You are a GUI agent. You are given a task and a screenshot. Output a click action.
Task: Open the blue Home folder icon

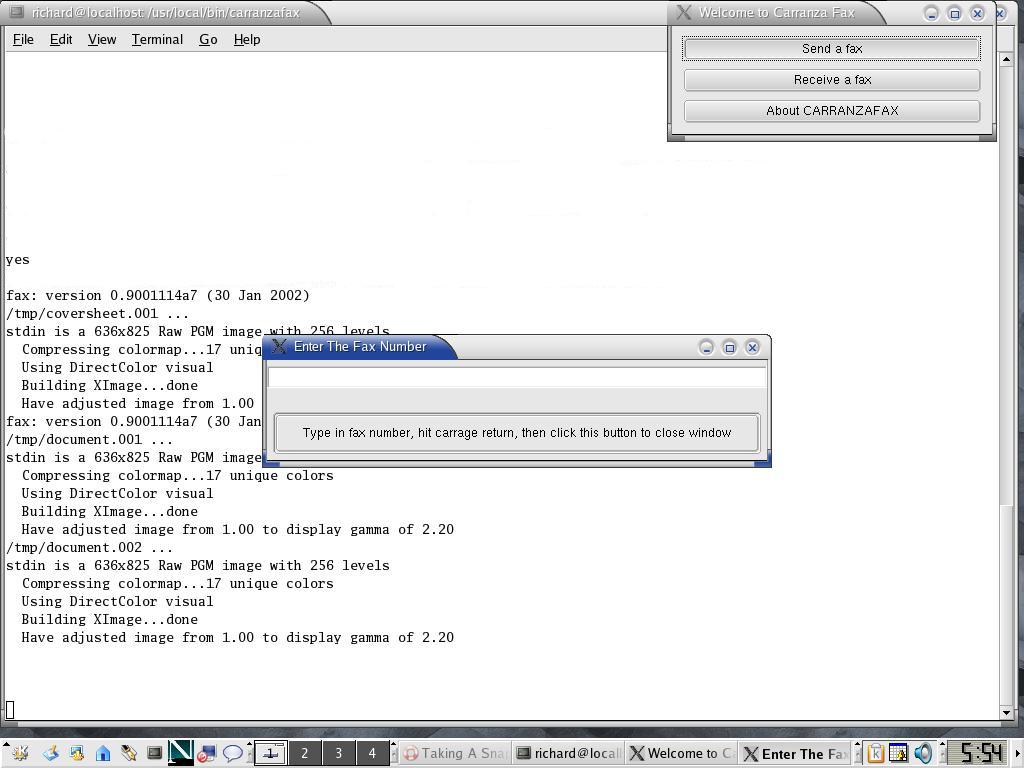click(103, 753)
